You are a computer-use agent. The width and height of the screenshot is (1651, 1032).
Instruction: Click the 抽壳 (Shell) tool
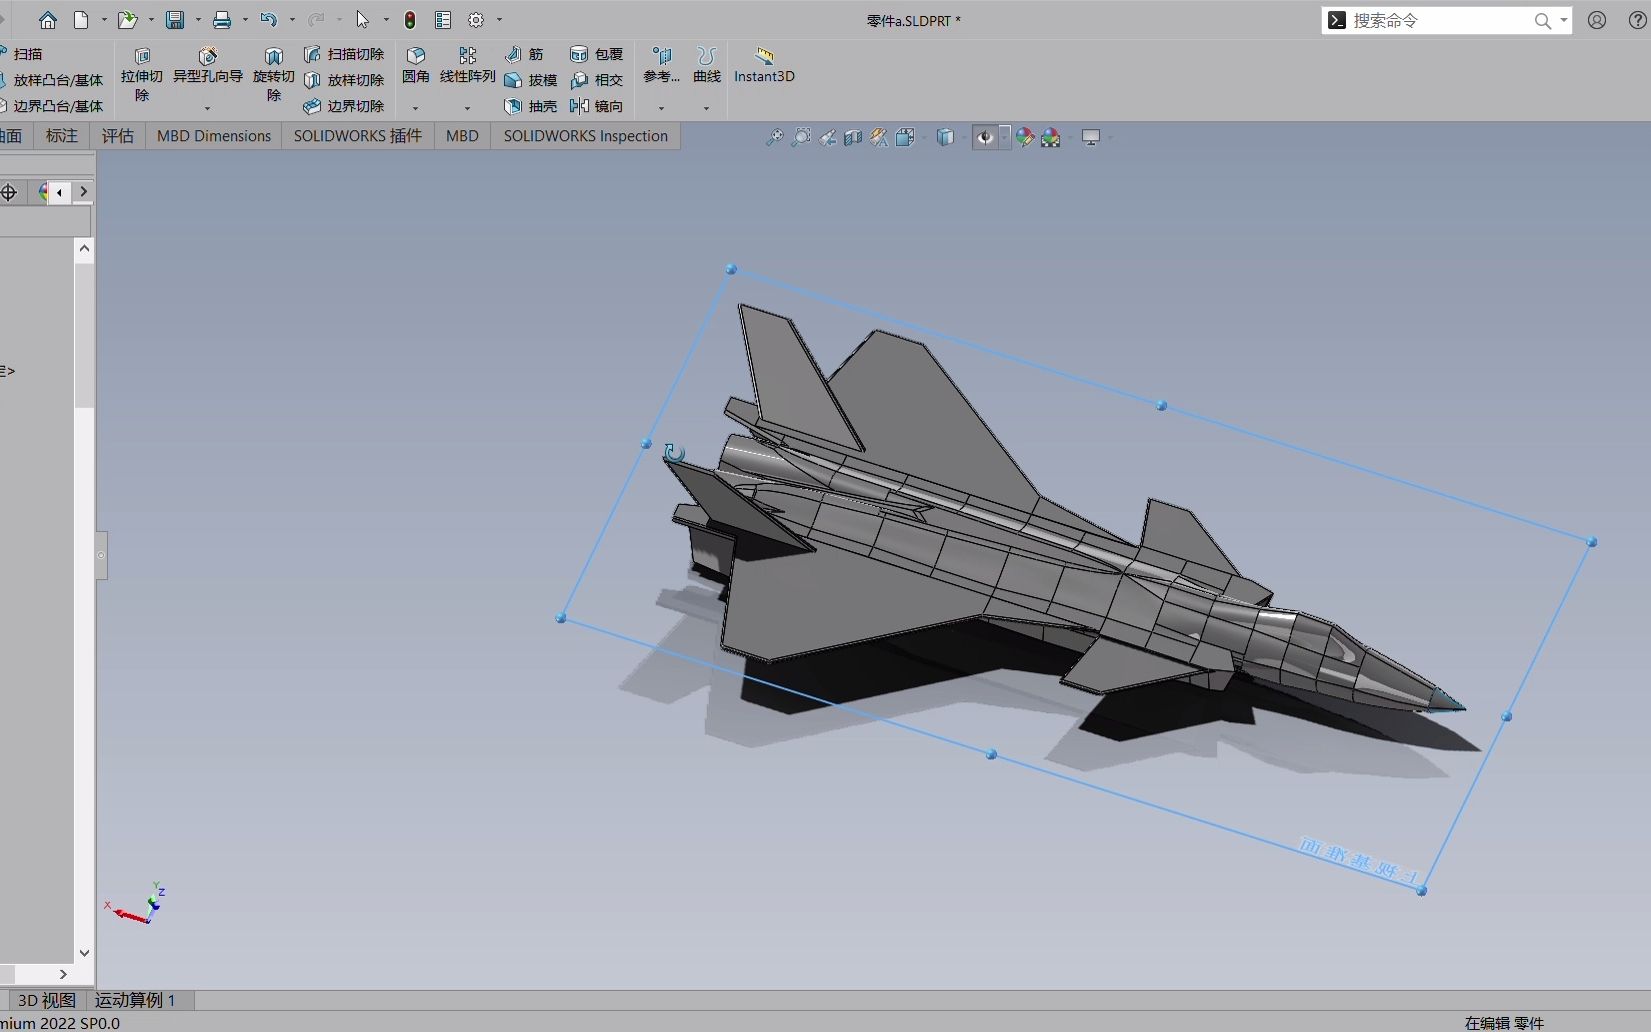pos(530,107)
